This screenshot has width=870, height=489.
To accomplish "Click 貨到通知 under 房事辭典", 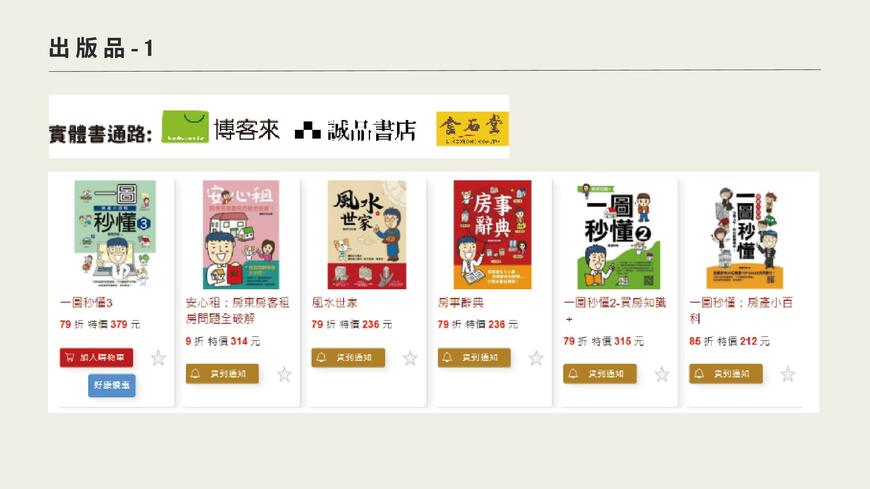I will point(474,357).
